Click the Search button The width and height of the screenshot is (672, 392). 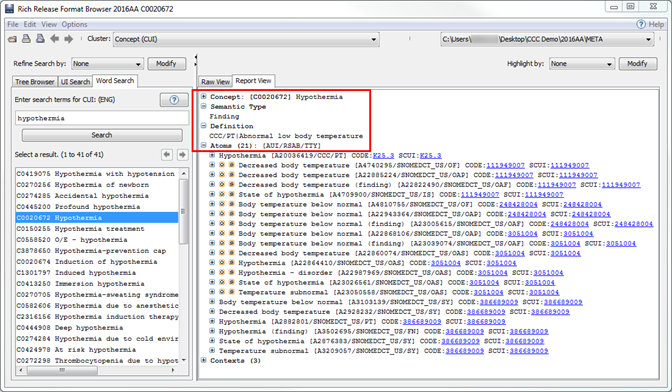click(x=102, y=135)
